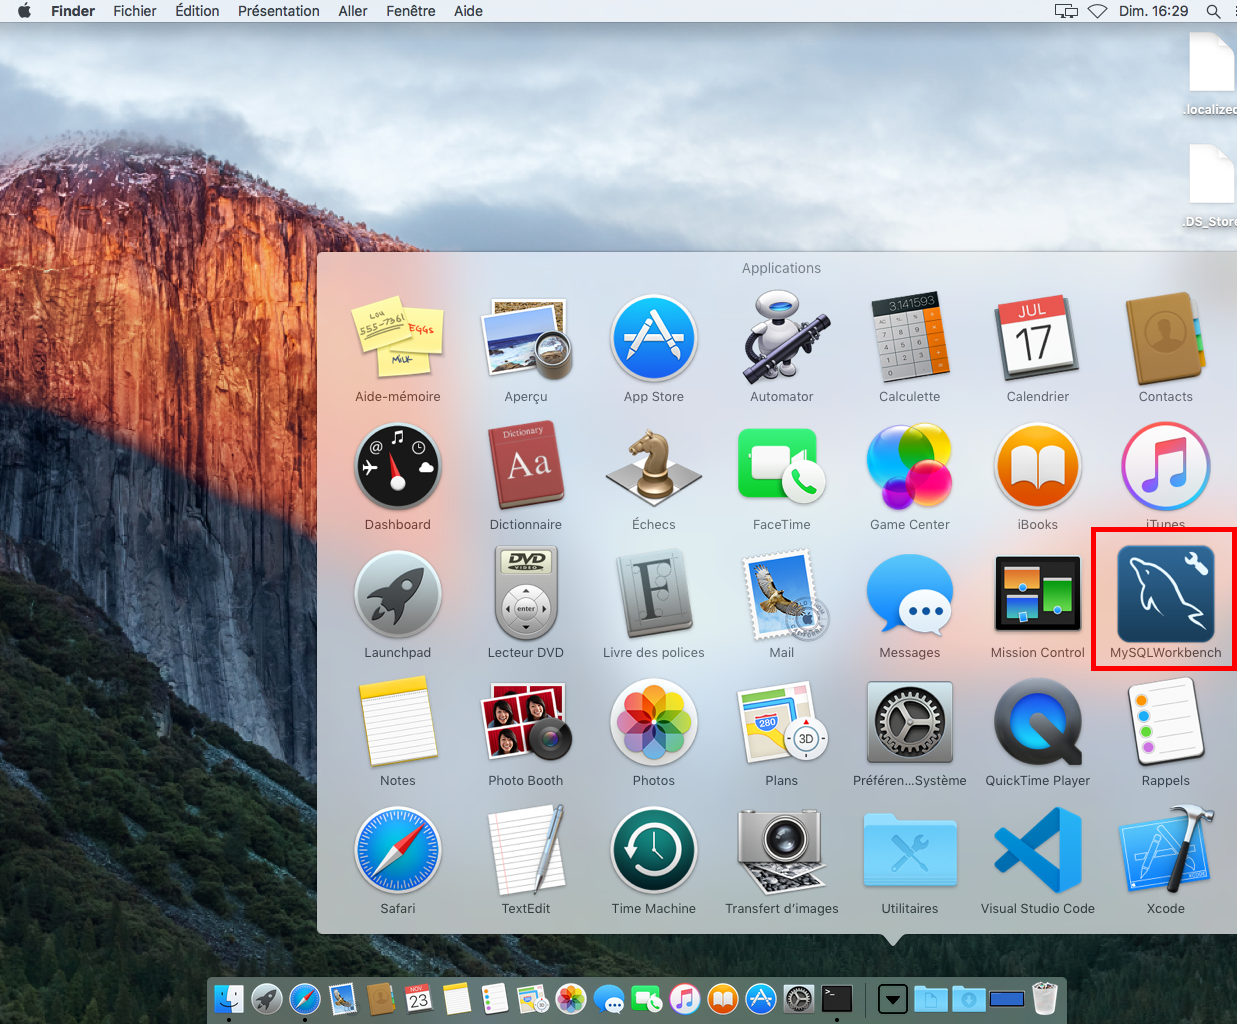Launch the Automator robot app
The width and height of the screenshot is (1237, 1024).
click(x=781, y=339)
